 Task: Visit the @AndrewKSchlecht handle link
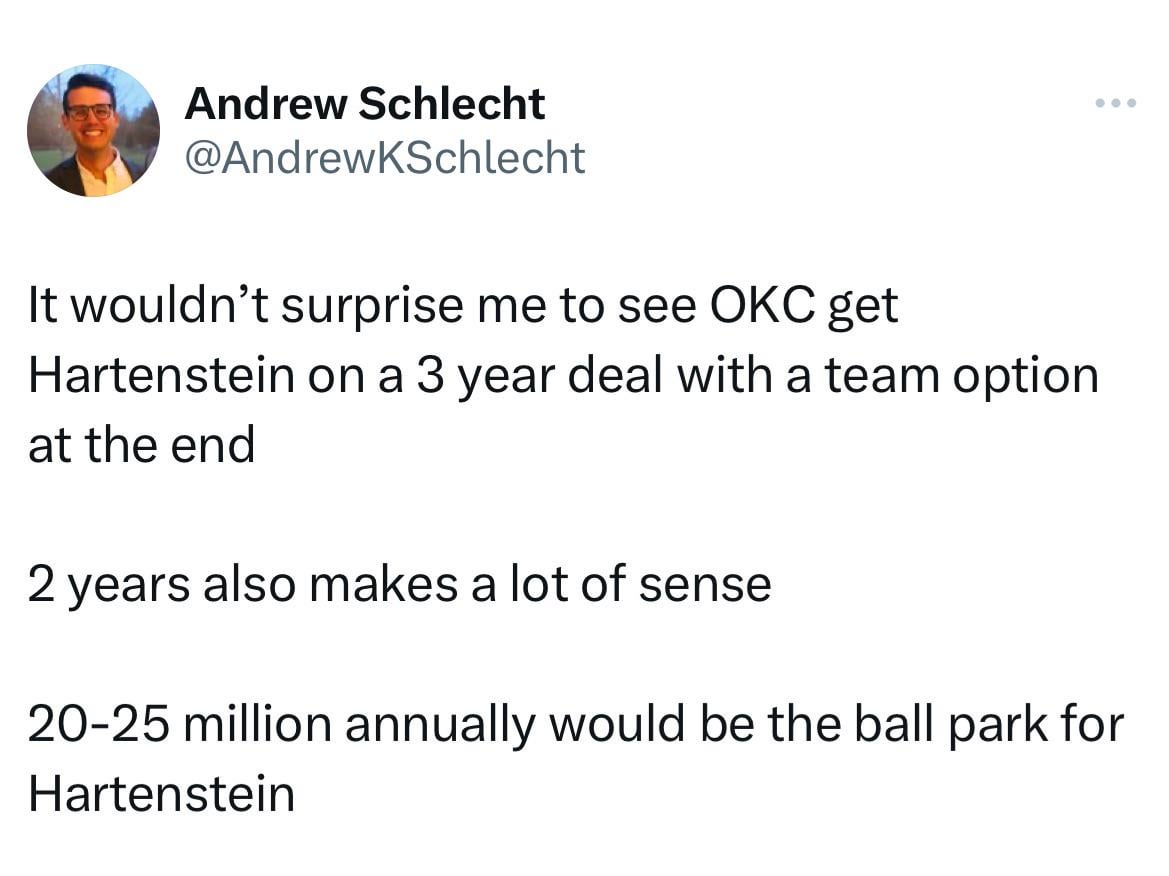click(x=385, y=157)
